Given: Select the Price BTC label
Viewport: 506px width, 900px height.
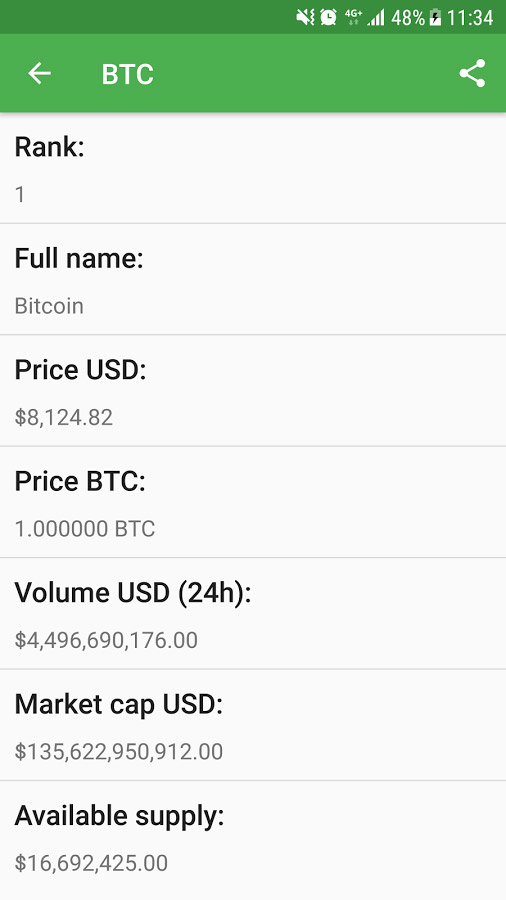Looking at the screenshot, I should 80,480.
